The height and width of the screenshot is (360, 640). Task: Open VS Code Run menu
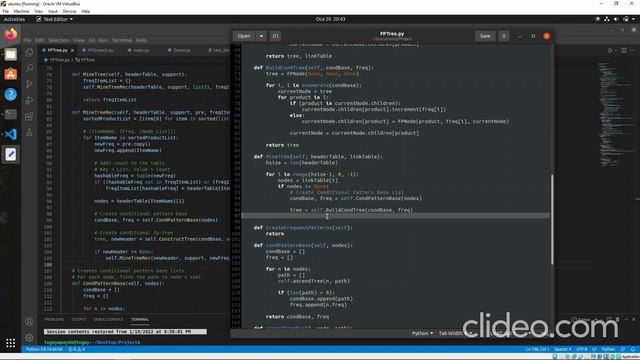coord(103,40)
